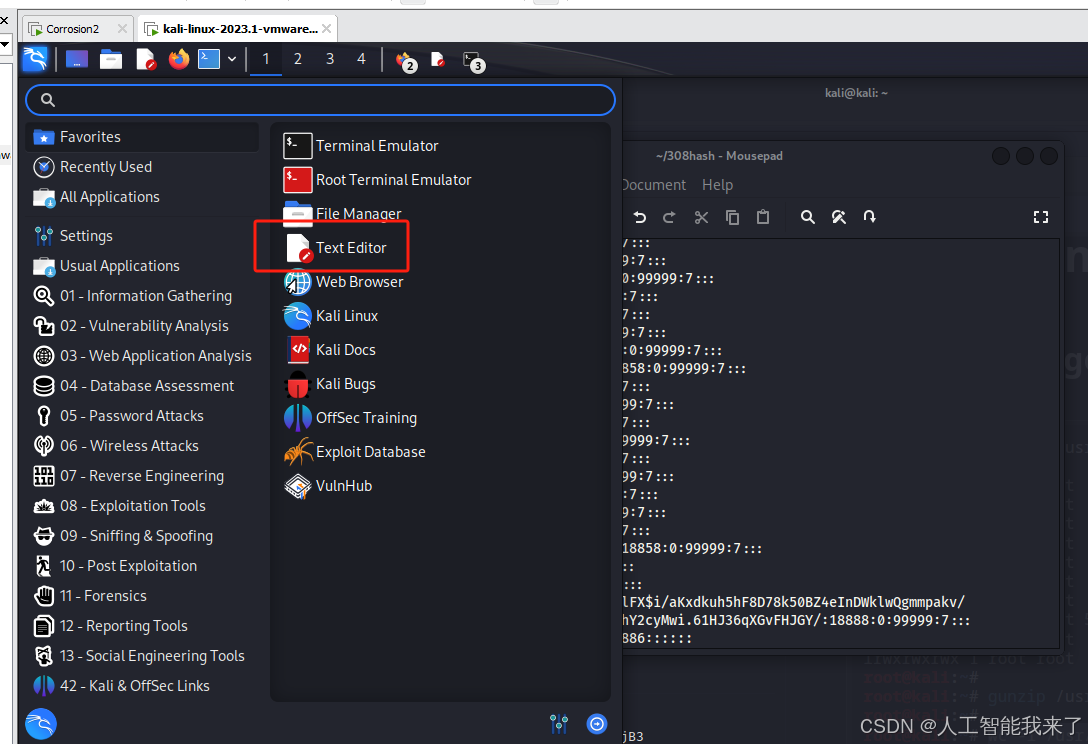1088x744 pixels.
Task: Click Mousepad copy toolbar icon
Action: tap(732, 217)
